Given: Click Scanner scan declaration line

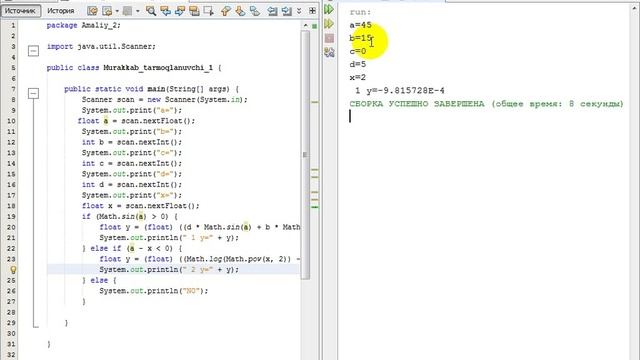Looking at the screenshot, I should click(x=164, y=100).
